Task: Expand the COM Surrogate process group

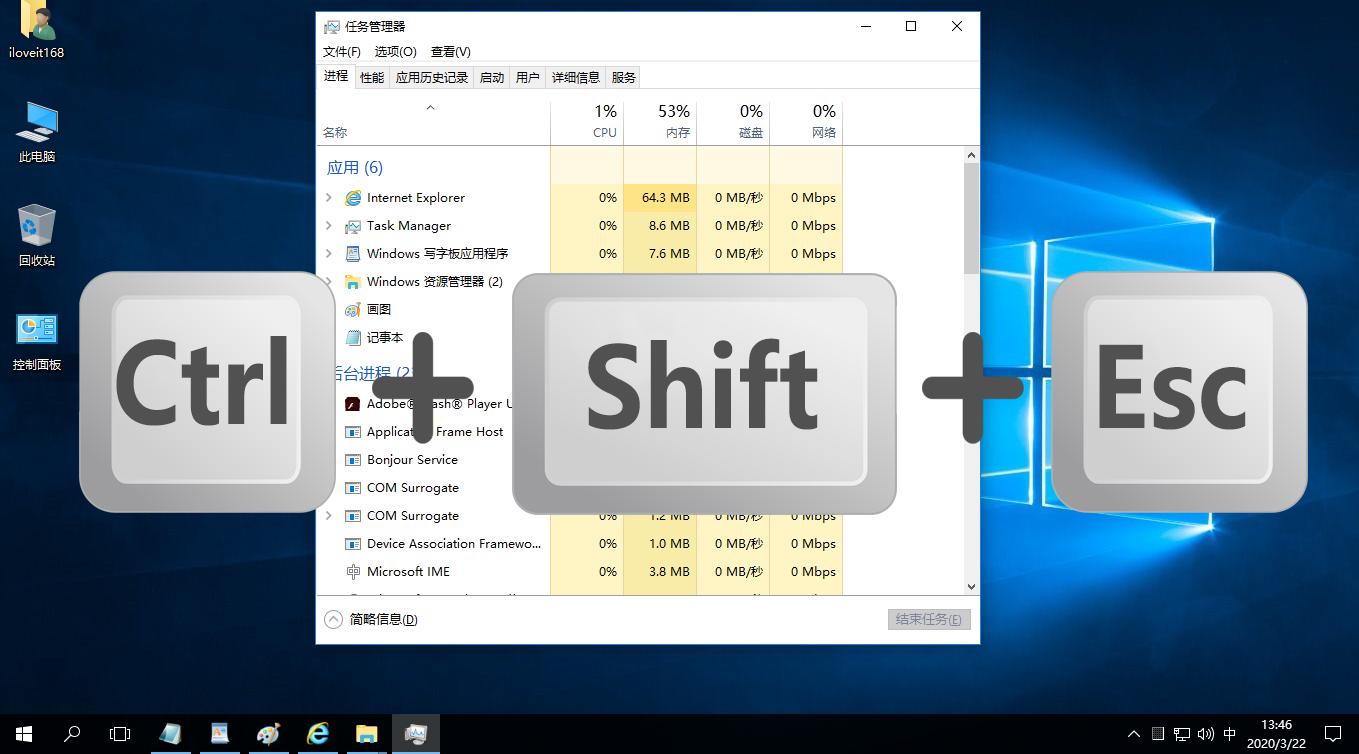Action: point(330,515)
